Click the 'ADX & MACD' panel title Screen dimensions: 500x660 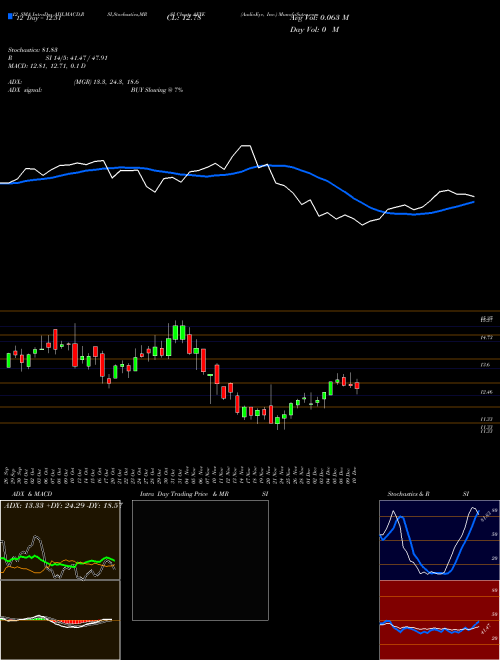[x=32, y=494]
